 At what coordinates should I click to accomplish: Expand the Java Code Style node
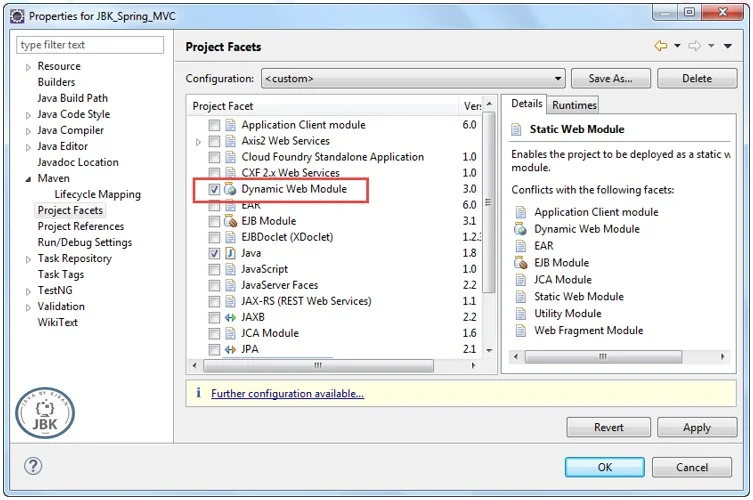point(28,115)
